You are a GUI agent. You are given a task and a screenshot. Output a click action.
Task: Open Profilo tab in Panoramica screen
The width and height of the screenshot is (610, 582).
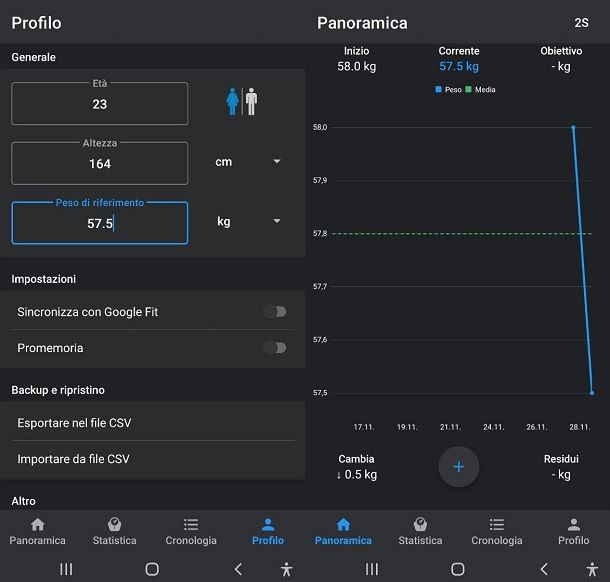coord(573,531)
